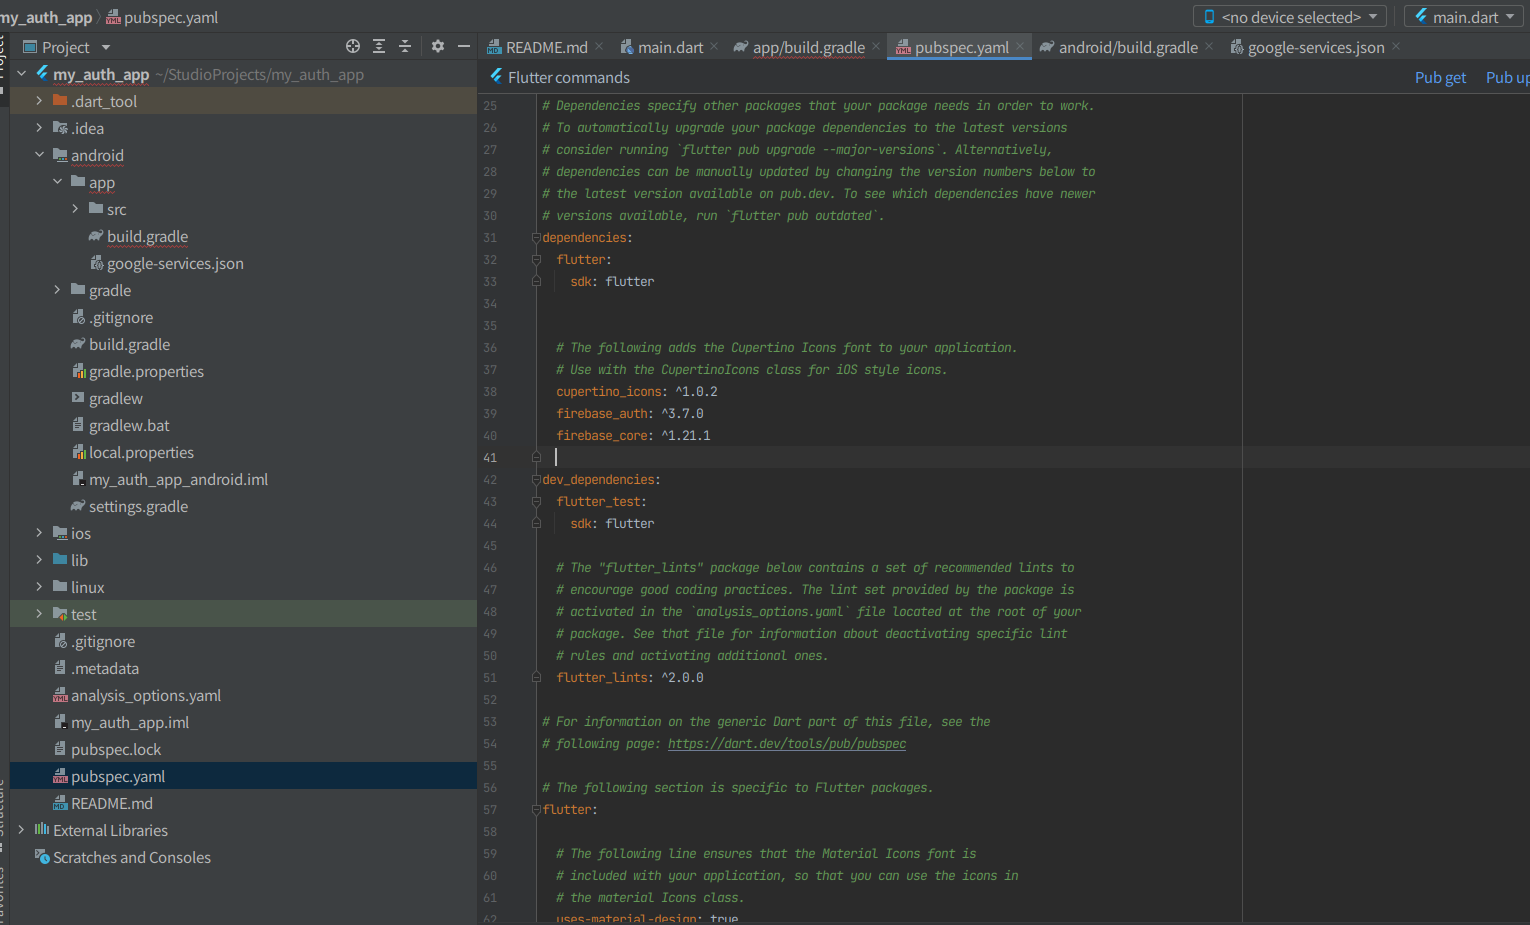Open the dart.dev pubspec hyperlink
1530x925 pixels.
coord(786,744)
